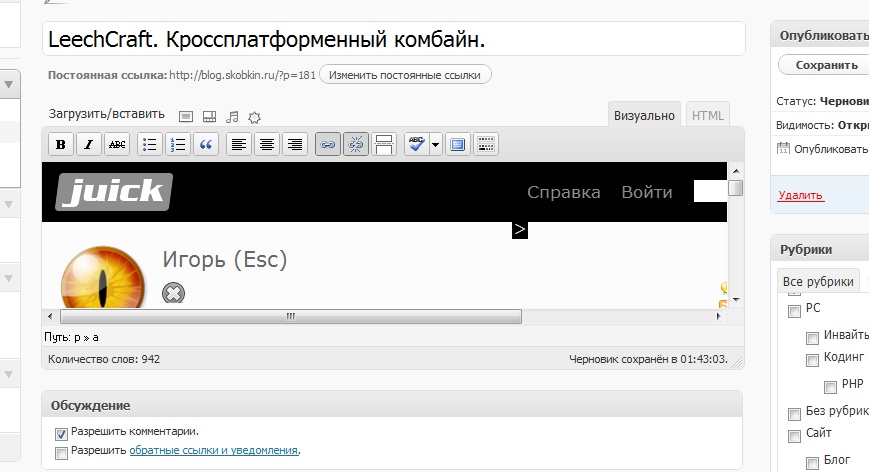Show the kitchen sink toolbar row
This screenshot has height=472, width=869.
click(x=486, y=145)
